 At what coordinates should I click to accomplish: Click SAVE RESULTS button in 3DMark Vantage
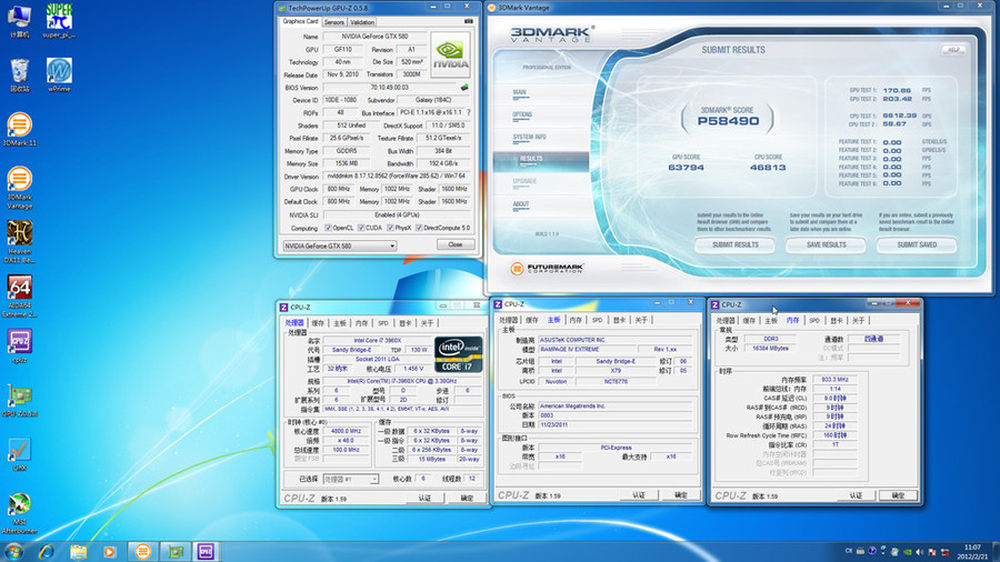point(826,245)
